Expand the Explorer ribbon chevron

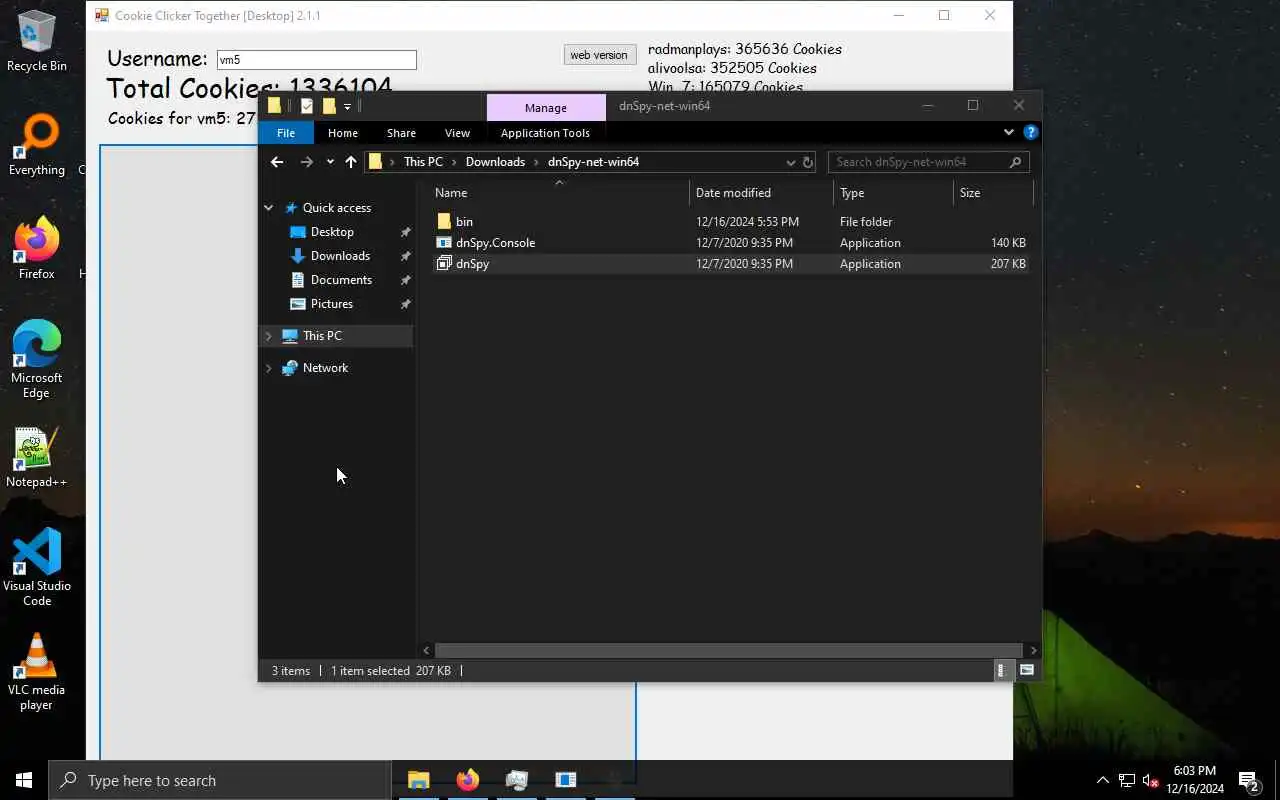coord(1008,132)
